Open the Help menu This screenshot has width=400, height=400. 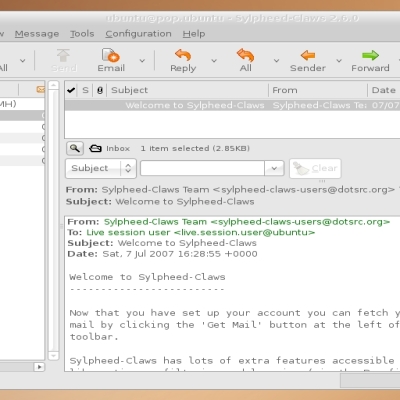[x=194, y=34]
